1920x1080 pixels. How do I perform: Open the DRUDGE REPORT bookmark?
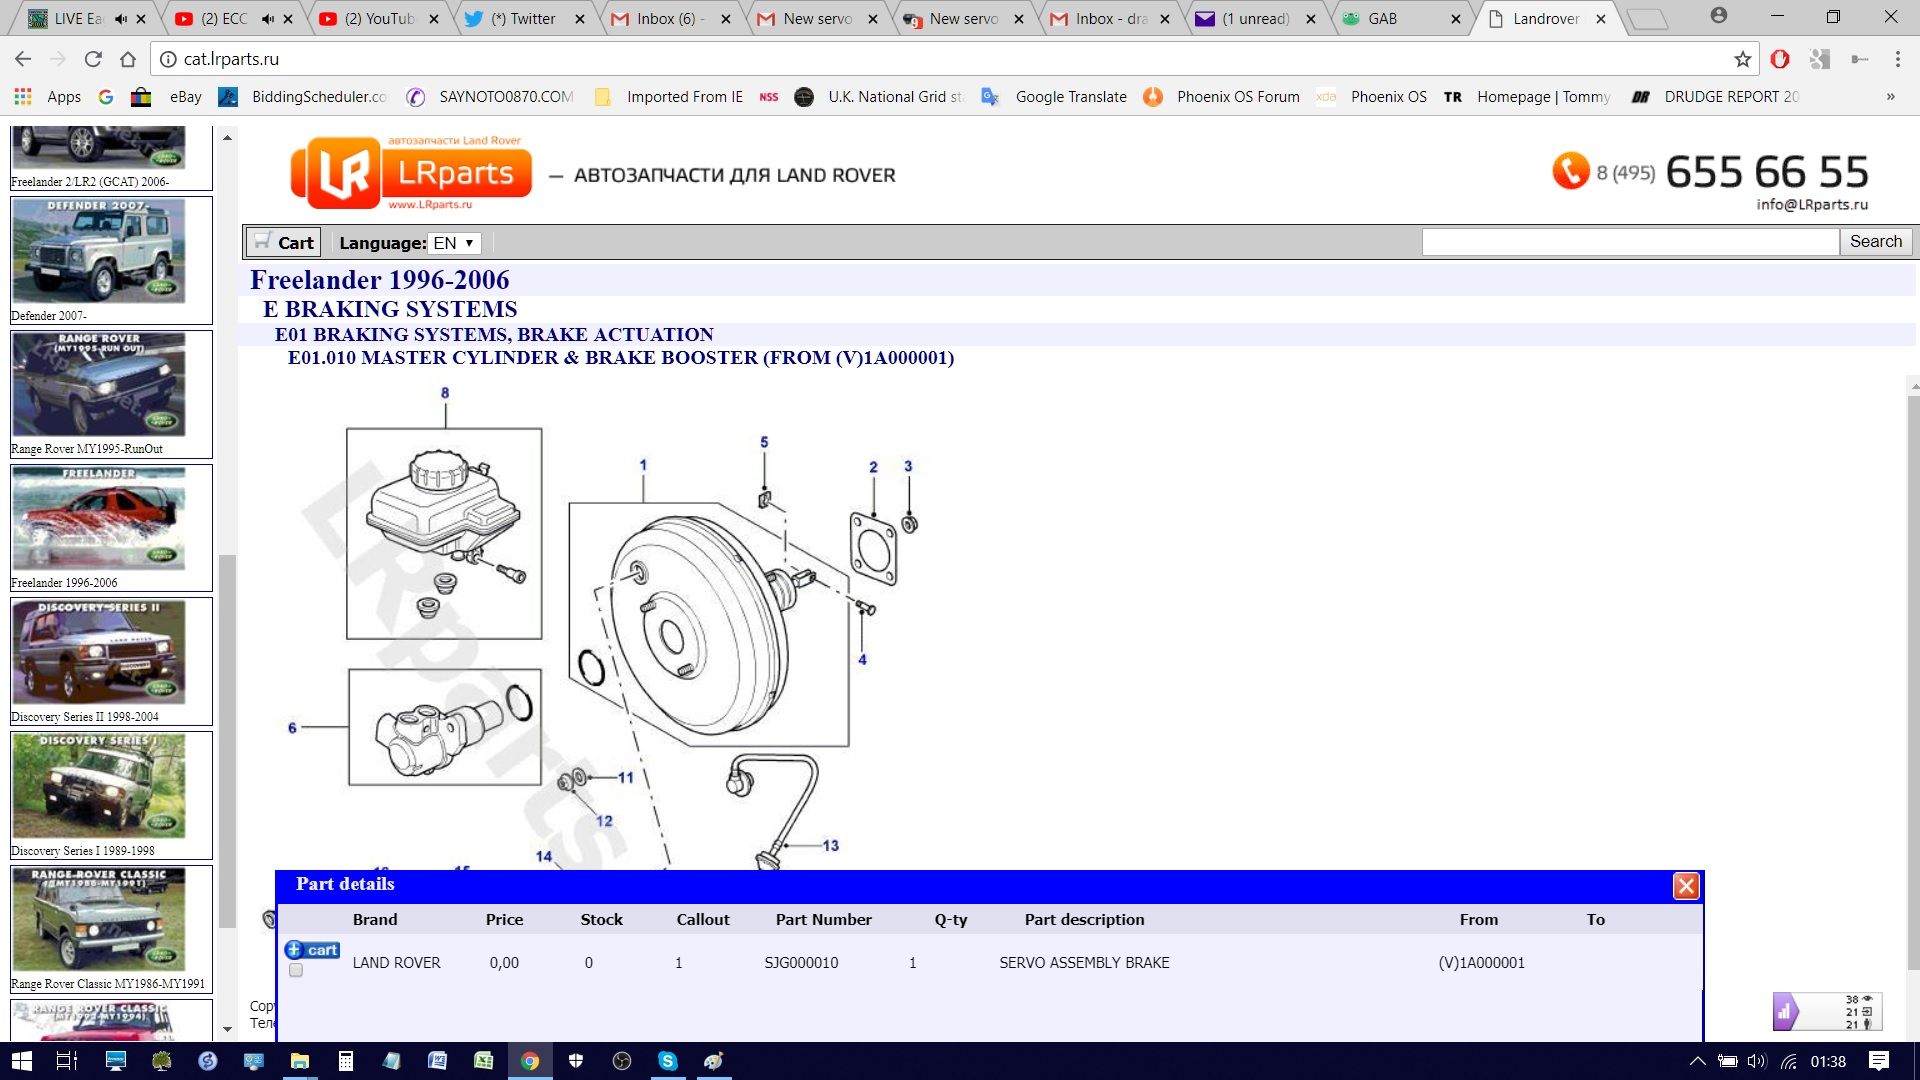click(1715, 97)
